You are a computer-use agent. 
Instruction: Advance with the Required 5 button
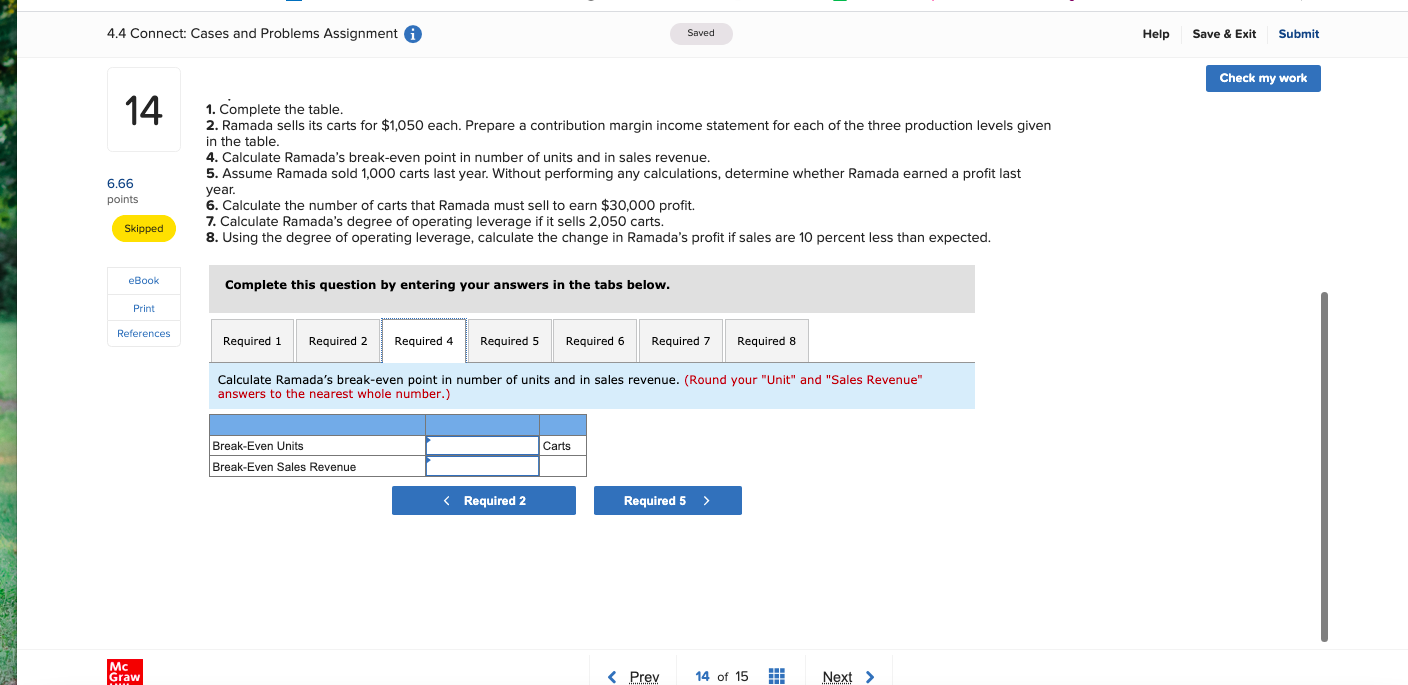coord(668,501)
